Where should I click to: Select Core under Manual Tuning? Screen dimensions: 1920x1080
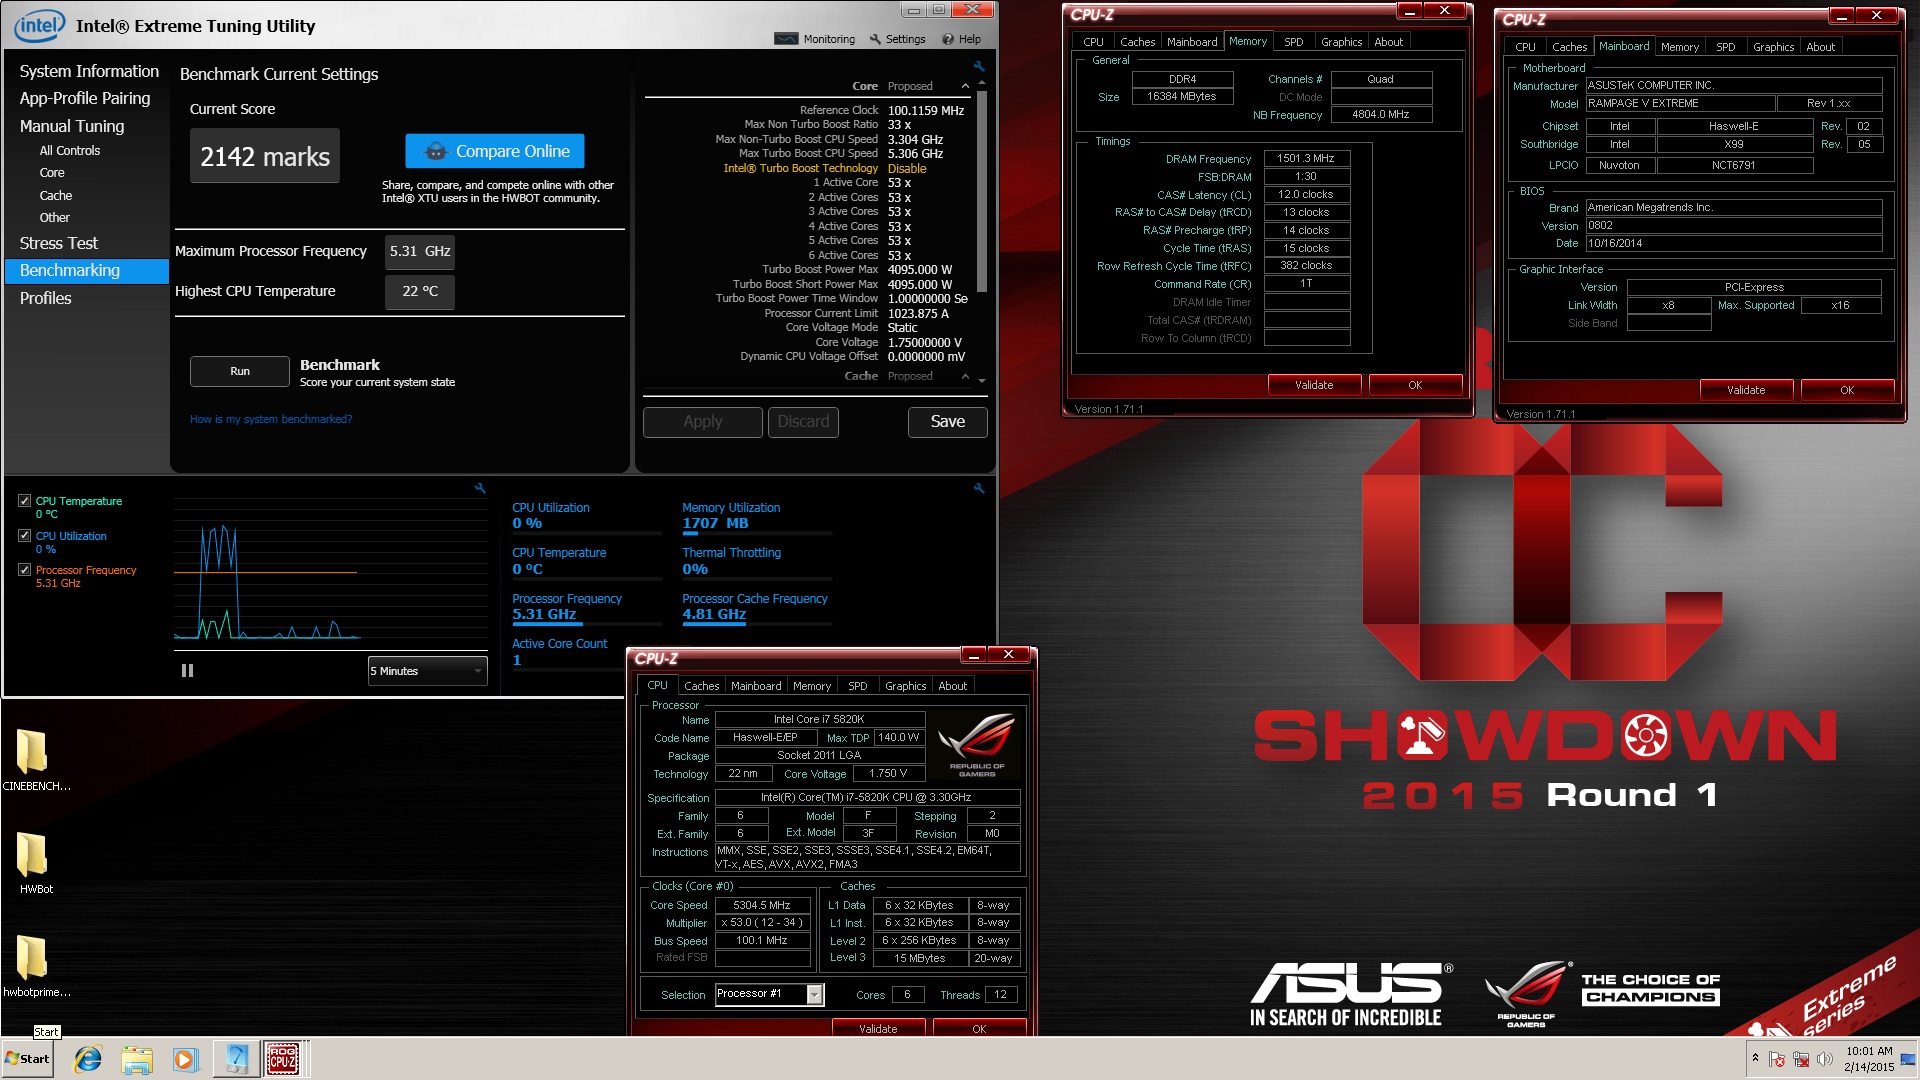52,173
